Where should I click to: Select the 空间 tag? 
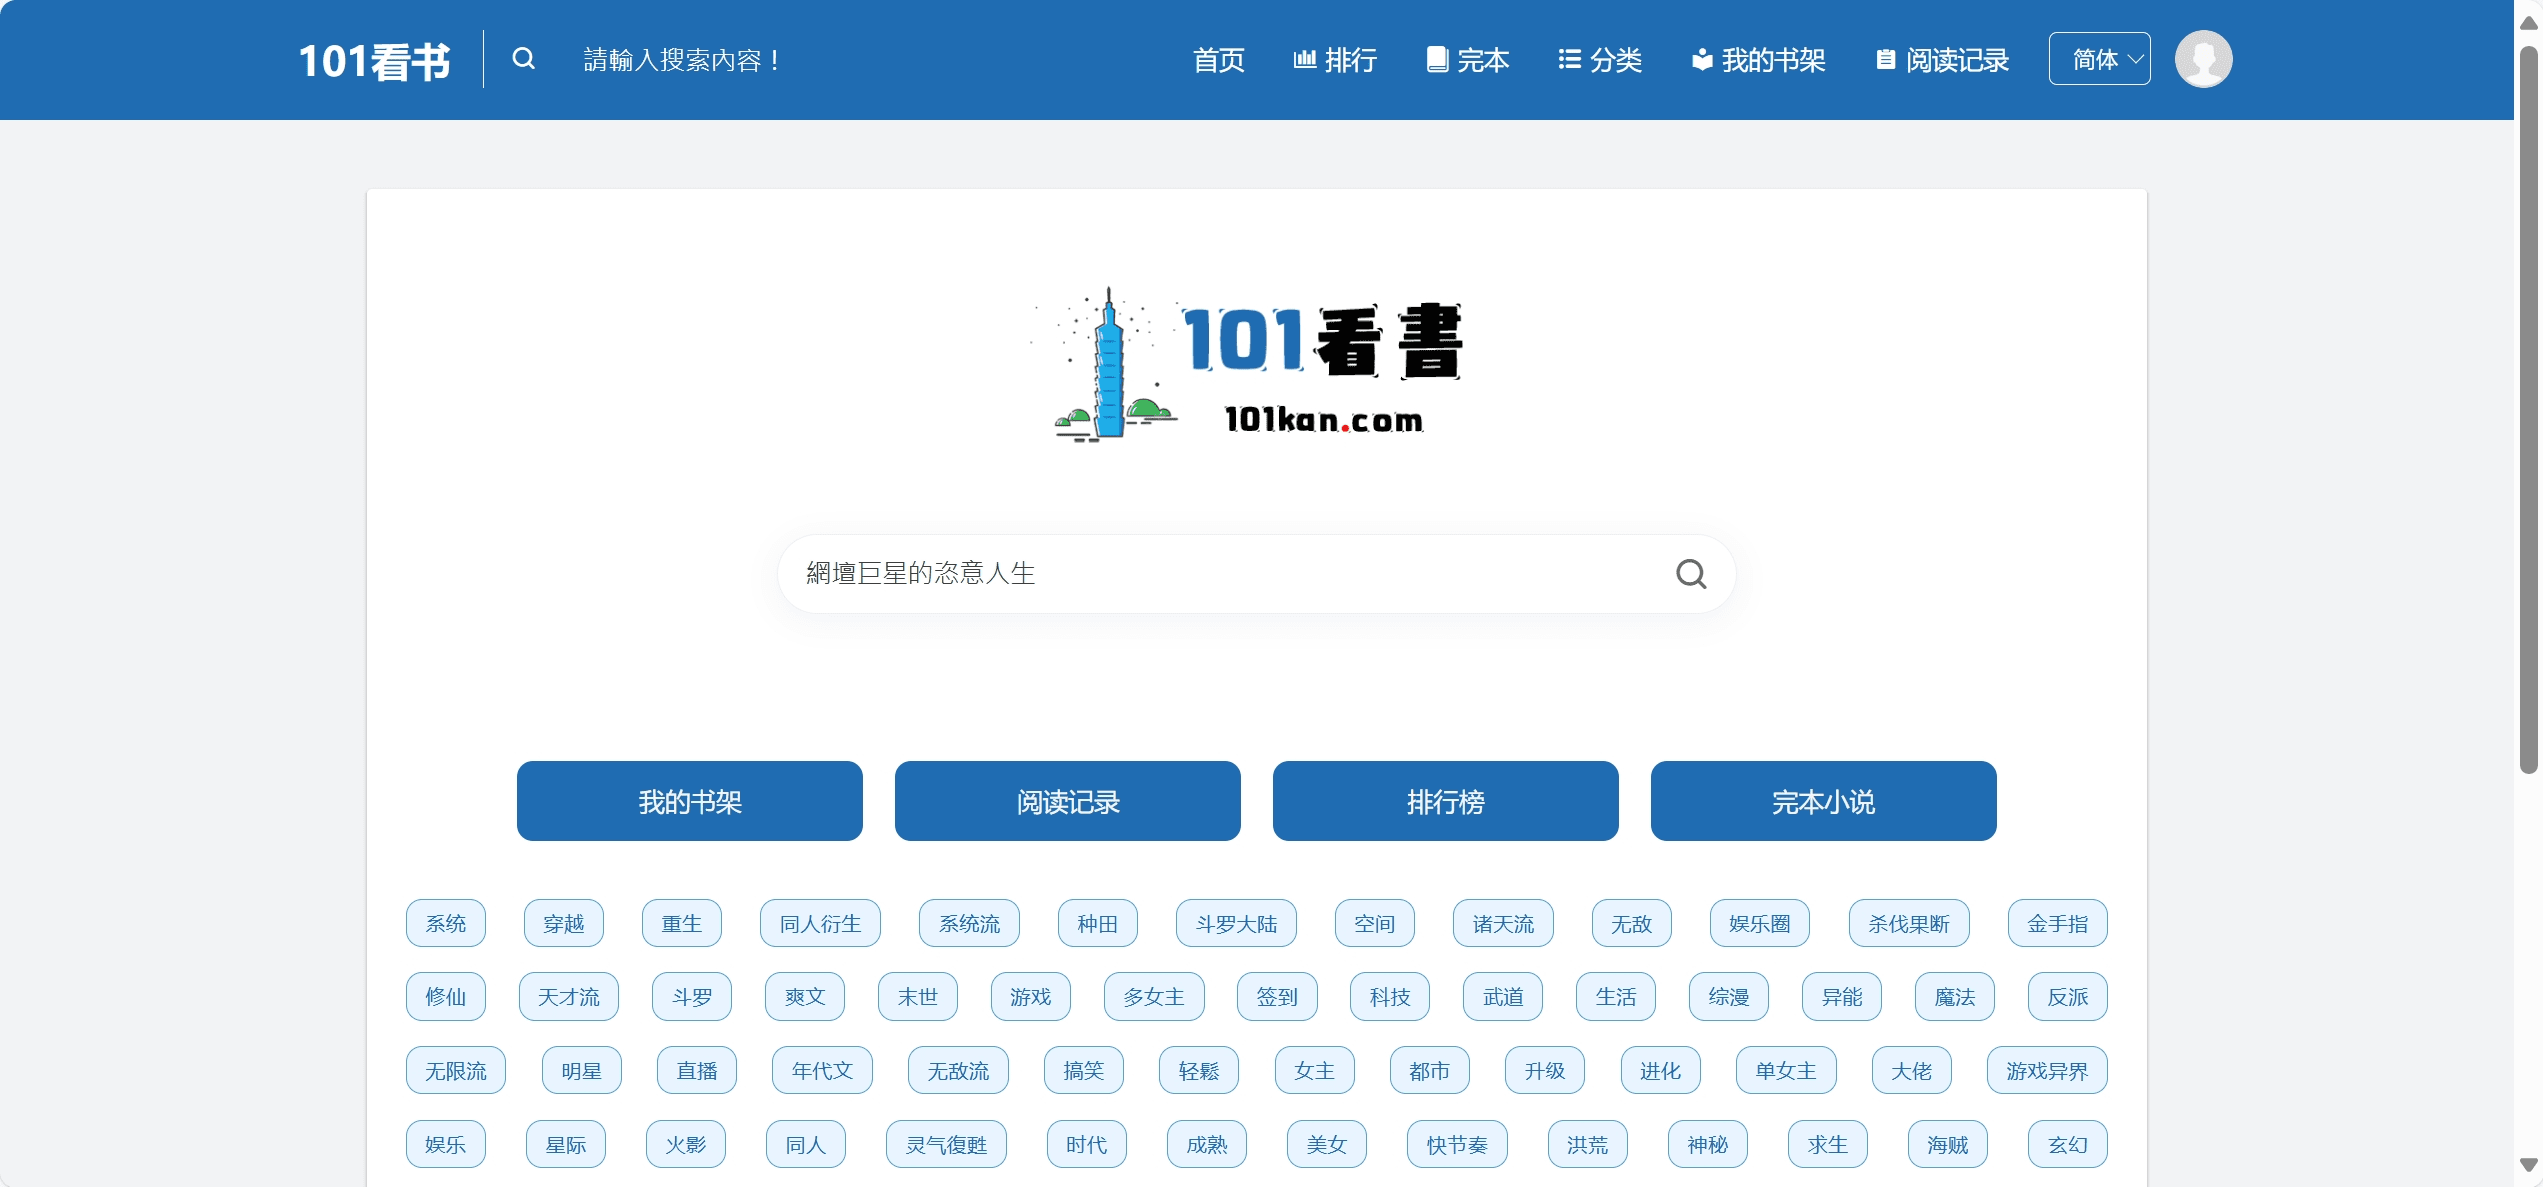[1375, 923]
